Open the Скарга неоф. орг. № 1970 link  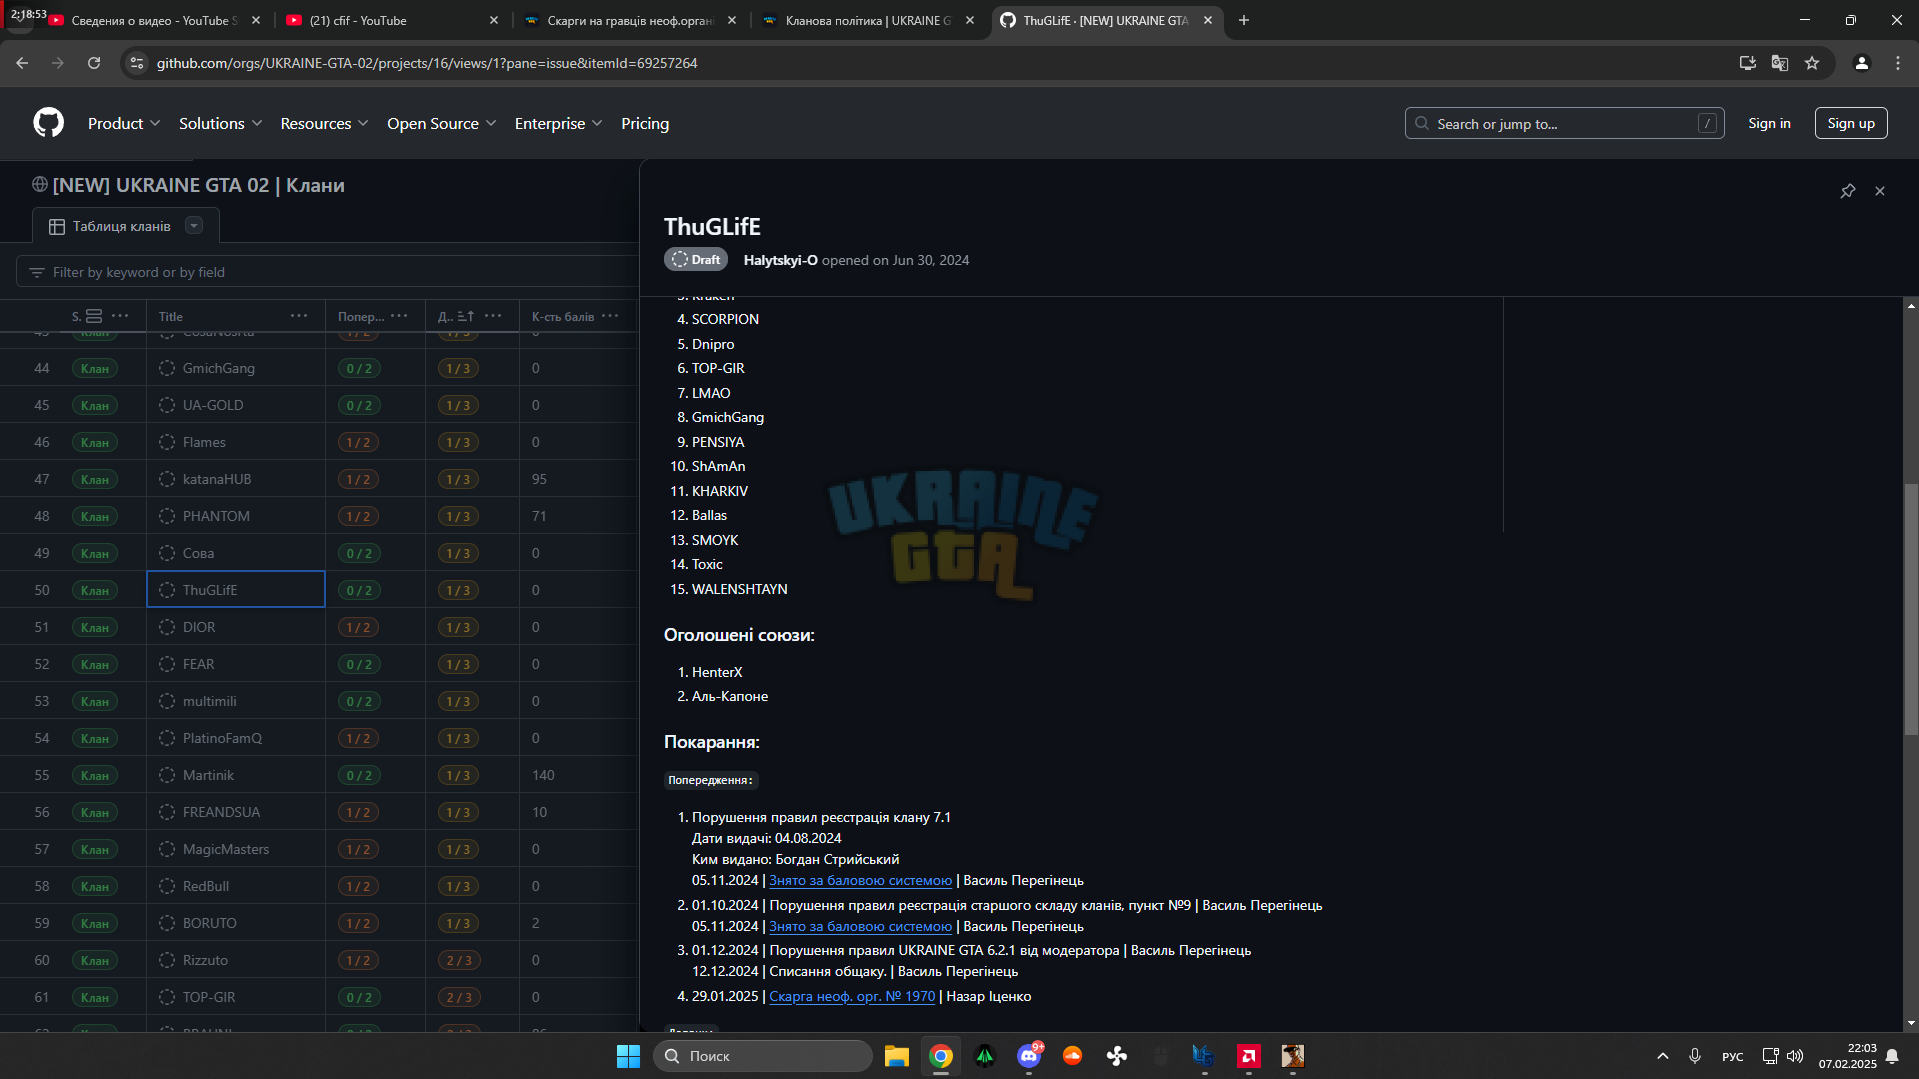point(852,996)
